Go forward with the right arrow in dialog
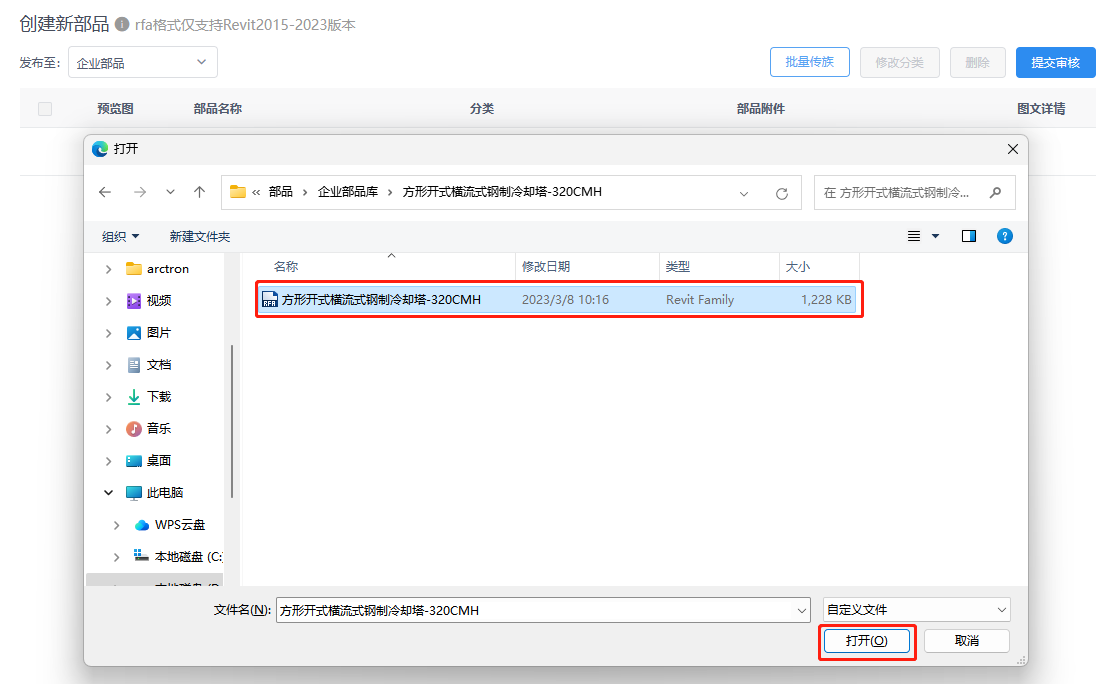The image size is (1110, 684). click(140, 192)
